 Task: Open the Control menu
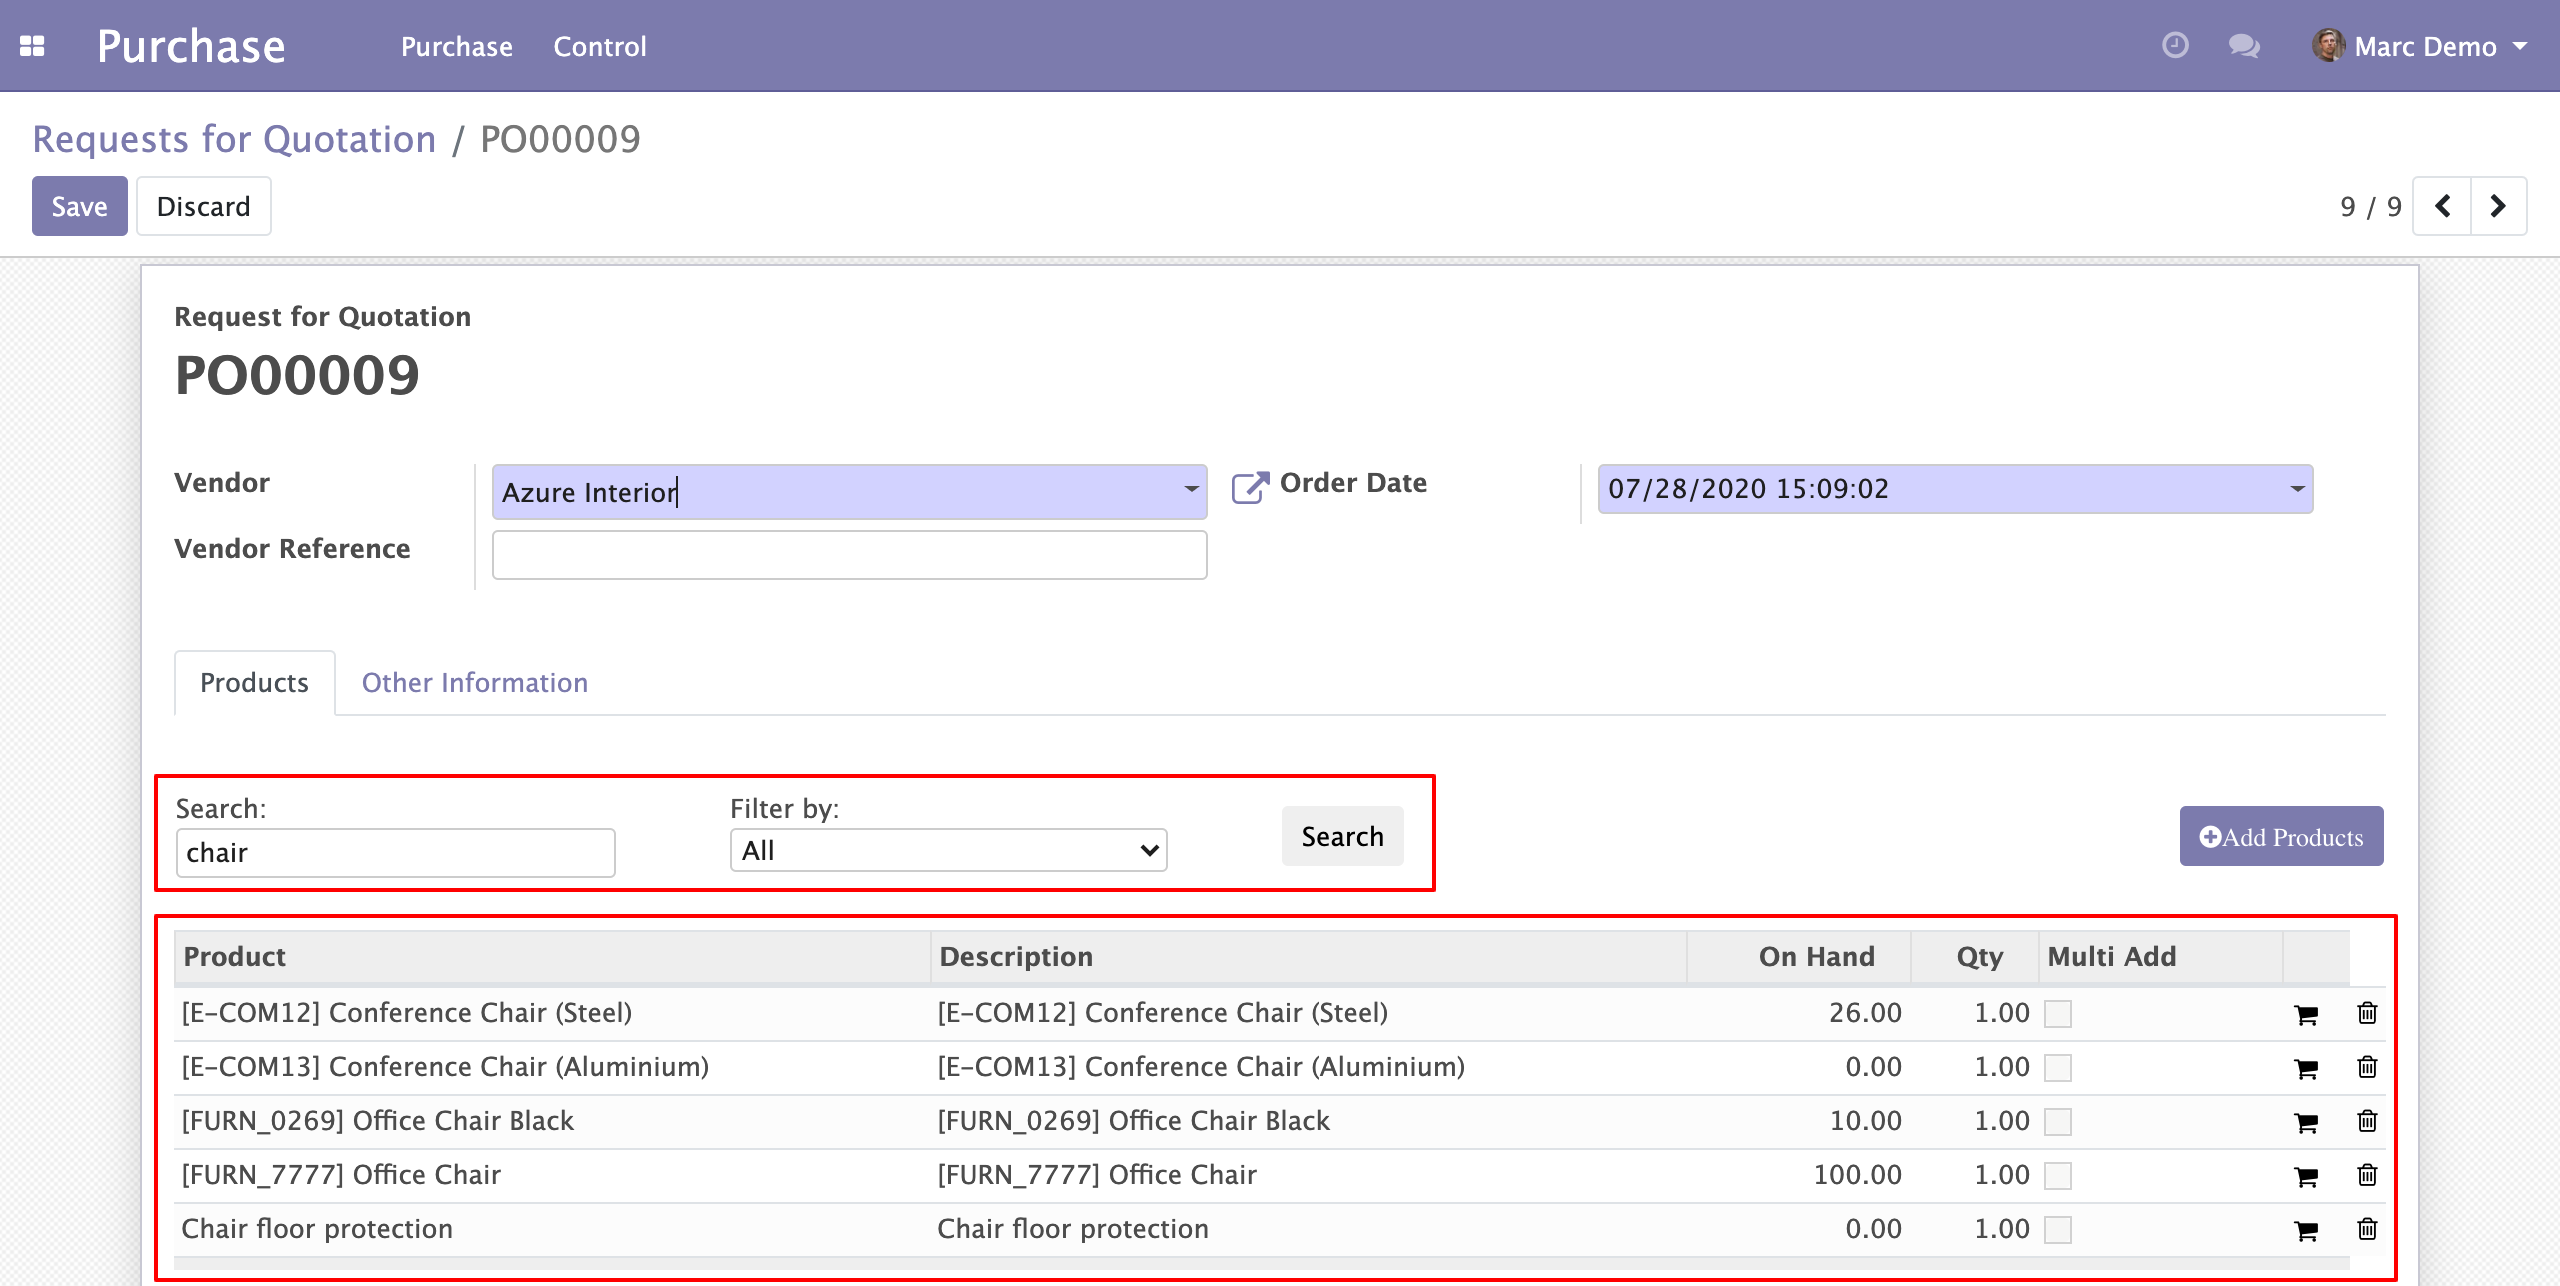click(600, 46)
